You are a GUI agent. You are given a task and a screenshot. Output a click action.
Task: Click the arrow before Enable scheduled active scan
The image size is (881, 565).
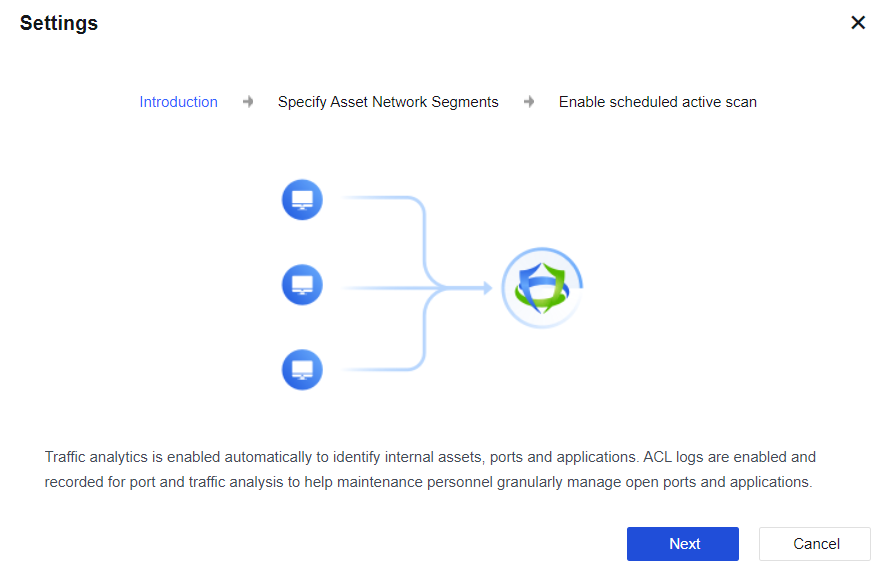(529, 102)
